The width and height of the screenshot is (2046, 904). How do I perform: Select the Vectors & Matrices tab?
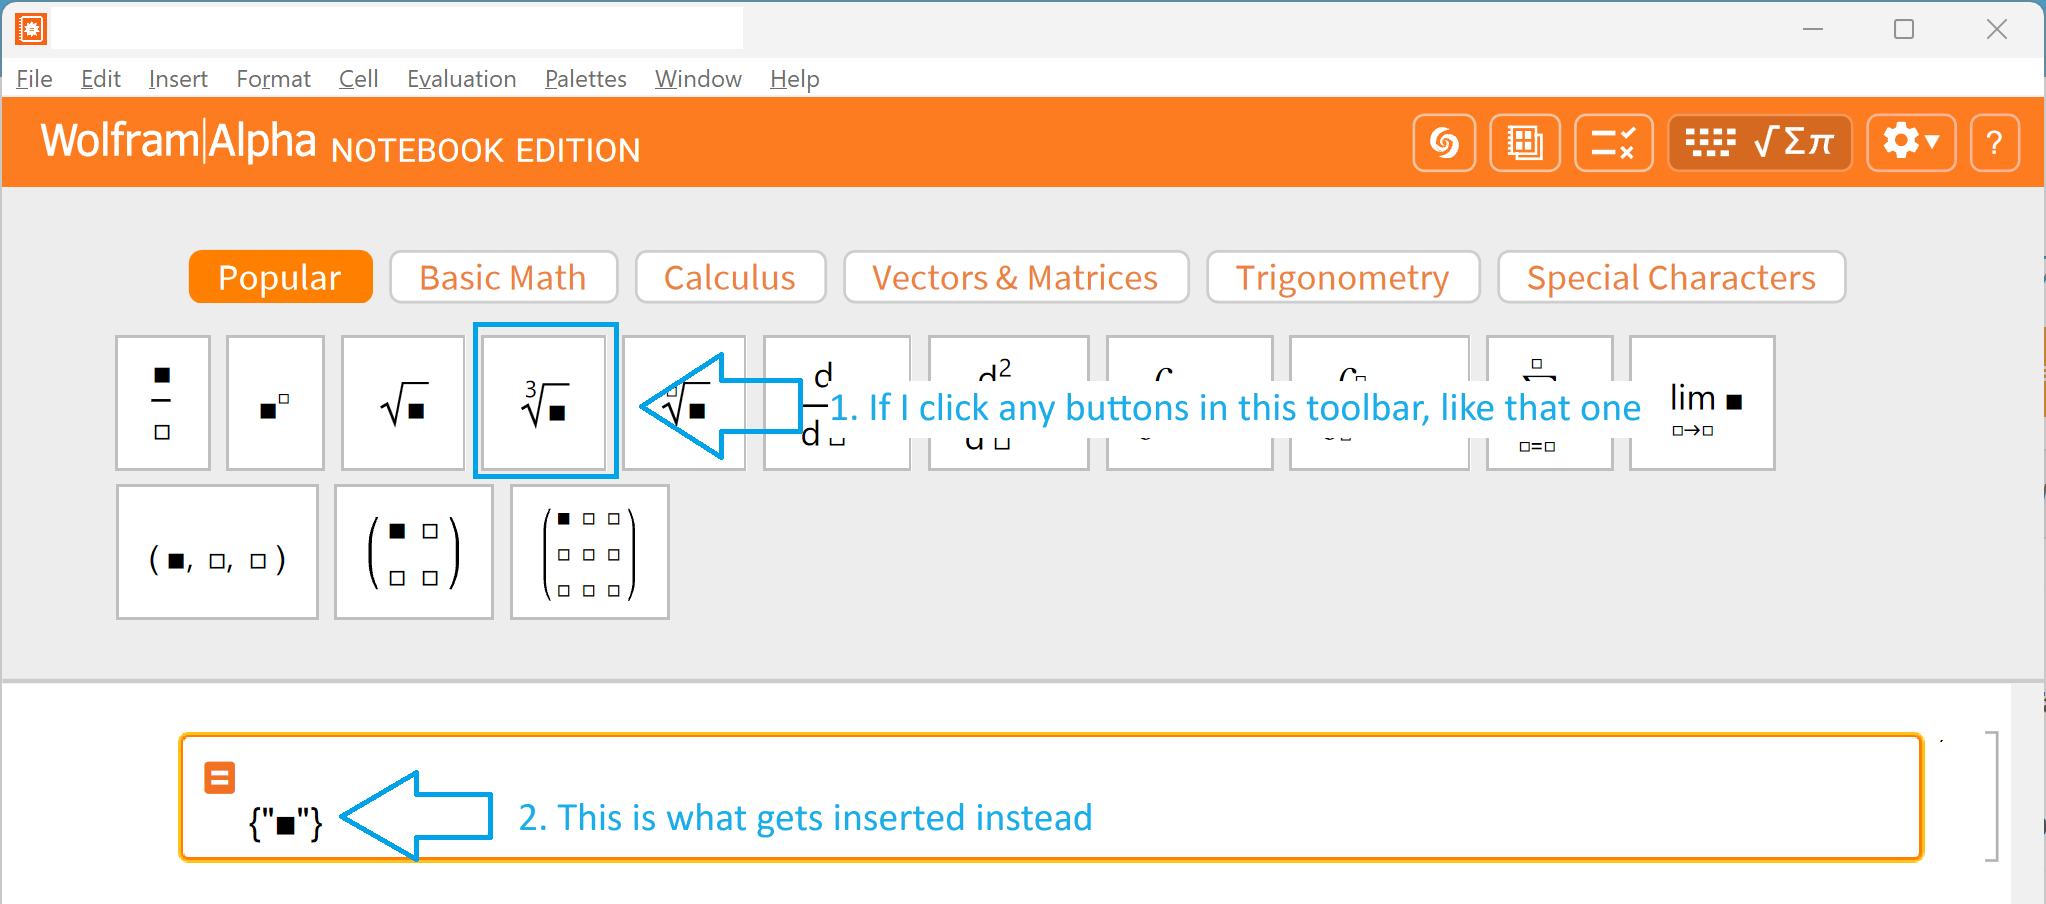coord(1016,277)
